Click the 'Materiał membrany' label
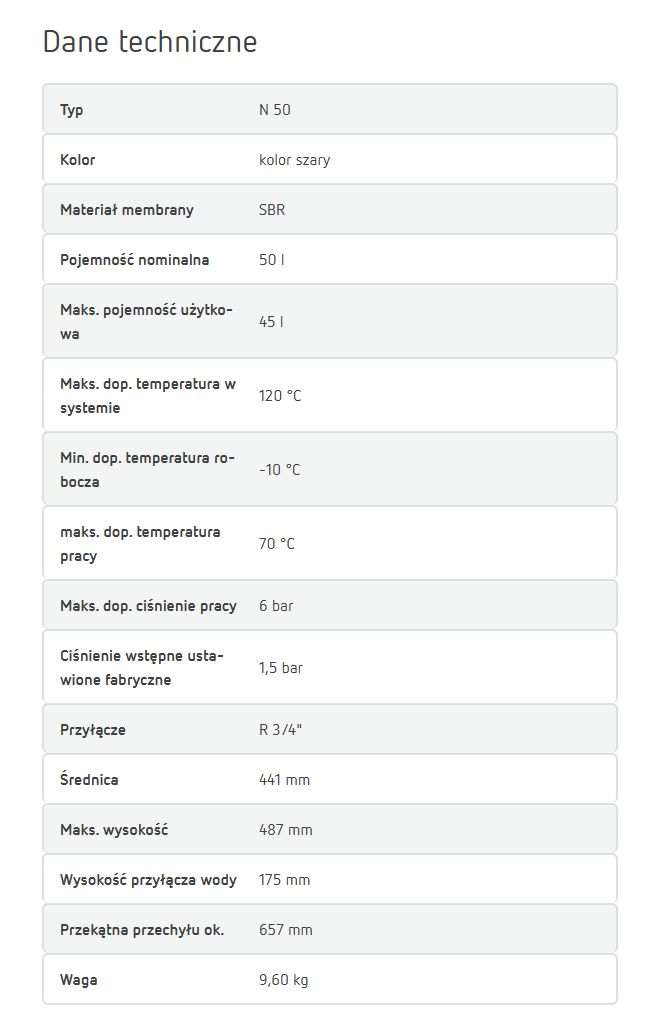Image resolution: width=649 pixels, height=1027 pixels. pyautogui.click(x=127, y=210)
